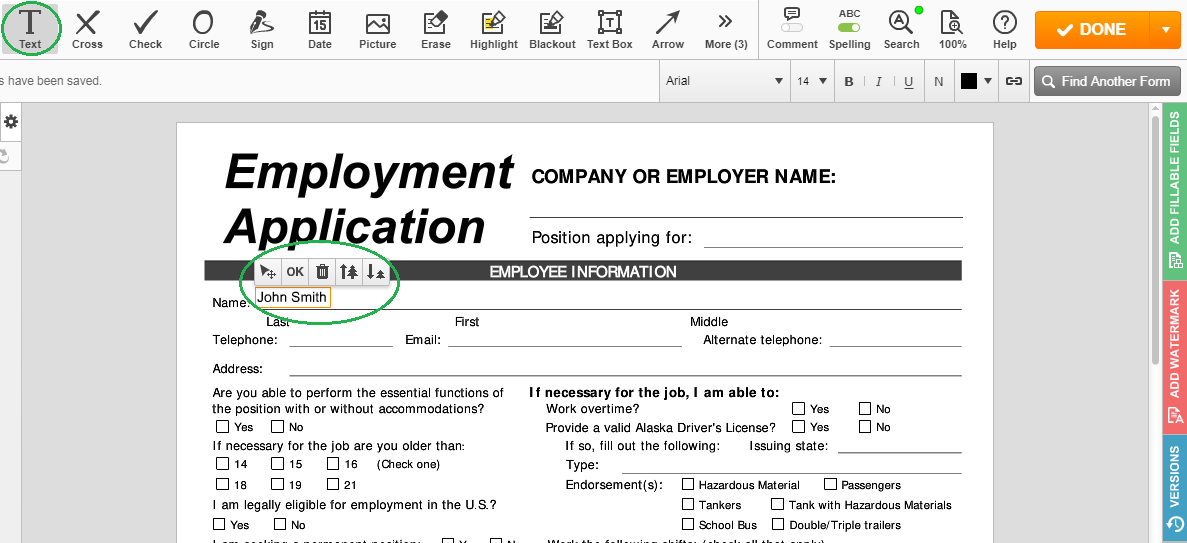Open the font size 14 dropdown
The height and width of the screenshot is (543, 1187).
[812, 81]
